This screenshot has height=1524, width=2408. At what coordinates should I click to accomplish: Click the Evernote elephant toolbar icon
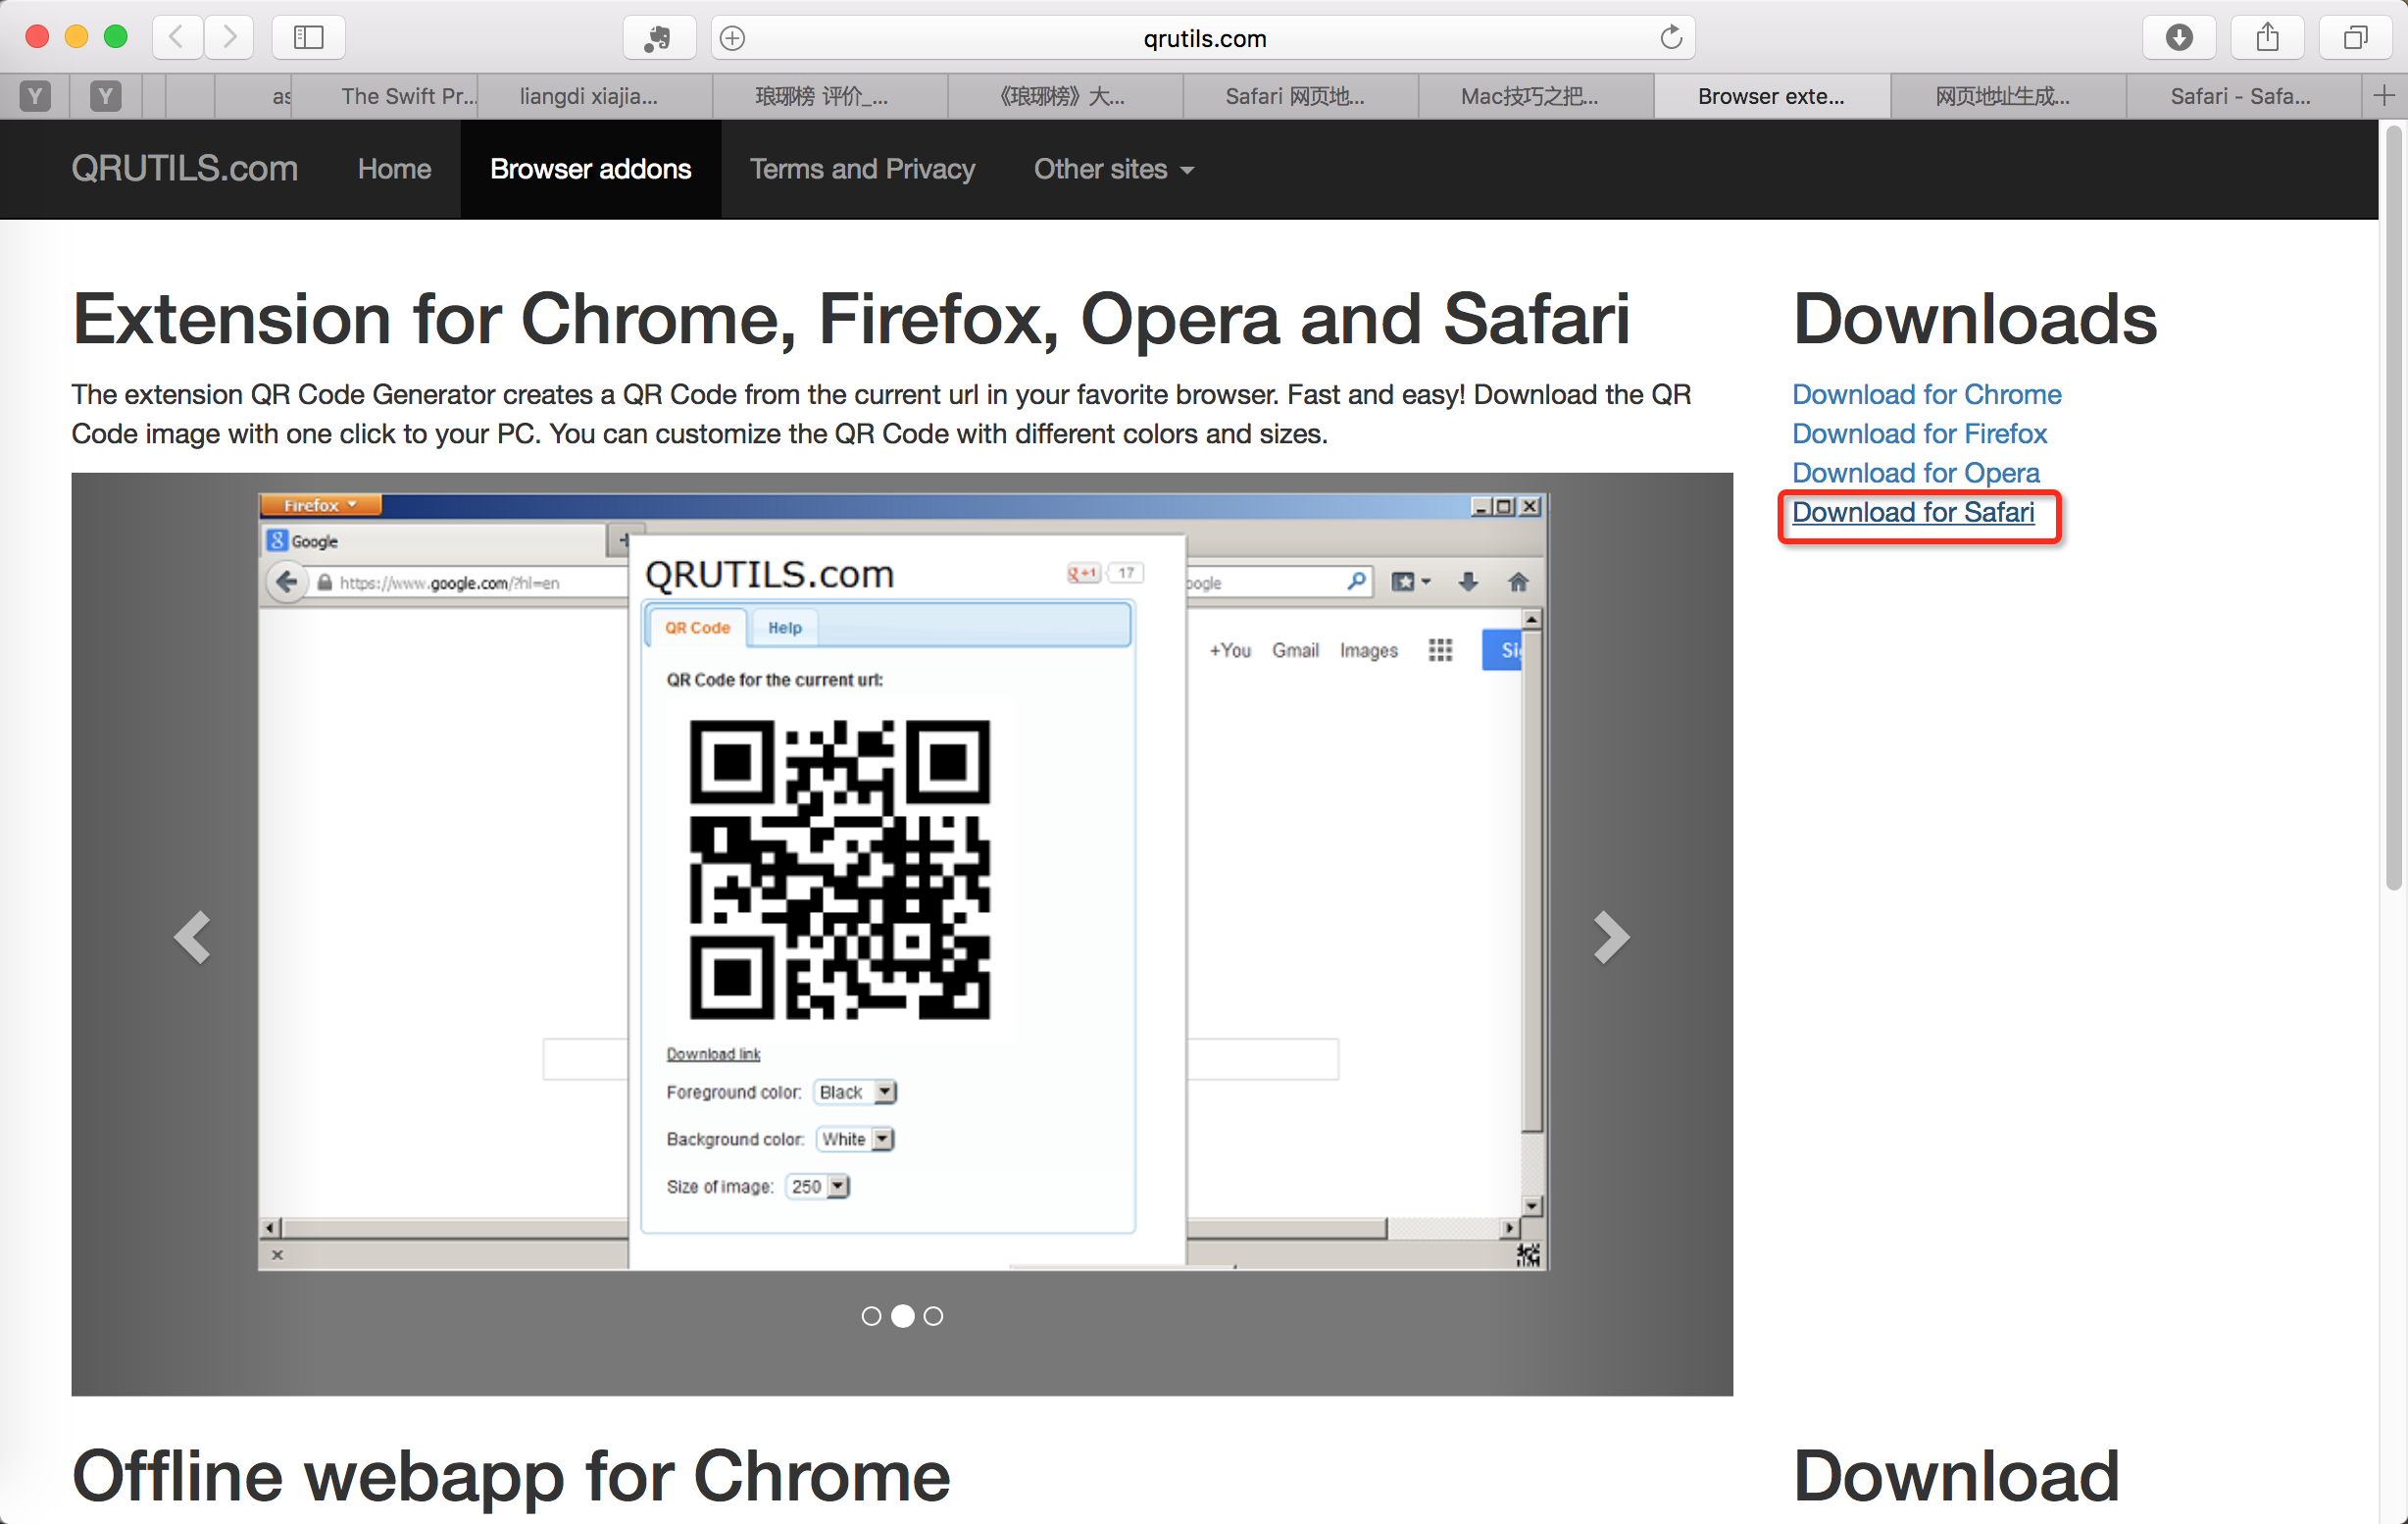point(658,38)
